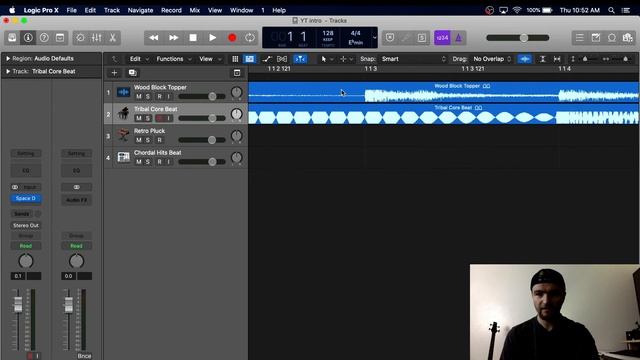Enable input monitoring on Wood Block Topper
The height and width of the screenshot is (360, 640).
click(169, 97)
